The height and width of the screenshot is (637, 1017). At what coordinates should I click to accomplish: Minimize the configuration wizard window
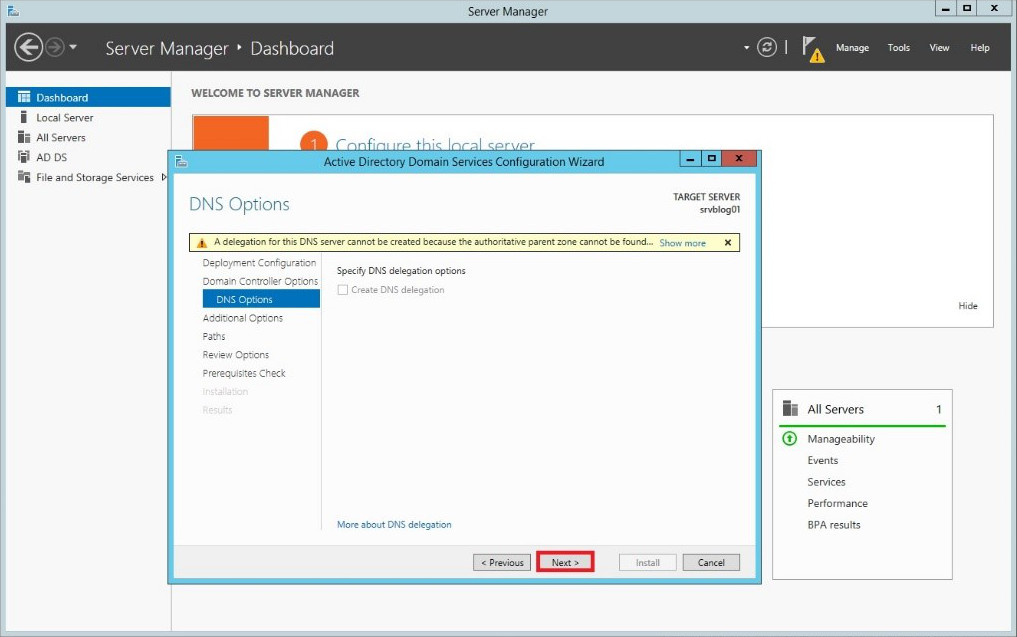pos(690,158)
